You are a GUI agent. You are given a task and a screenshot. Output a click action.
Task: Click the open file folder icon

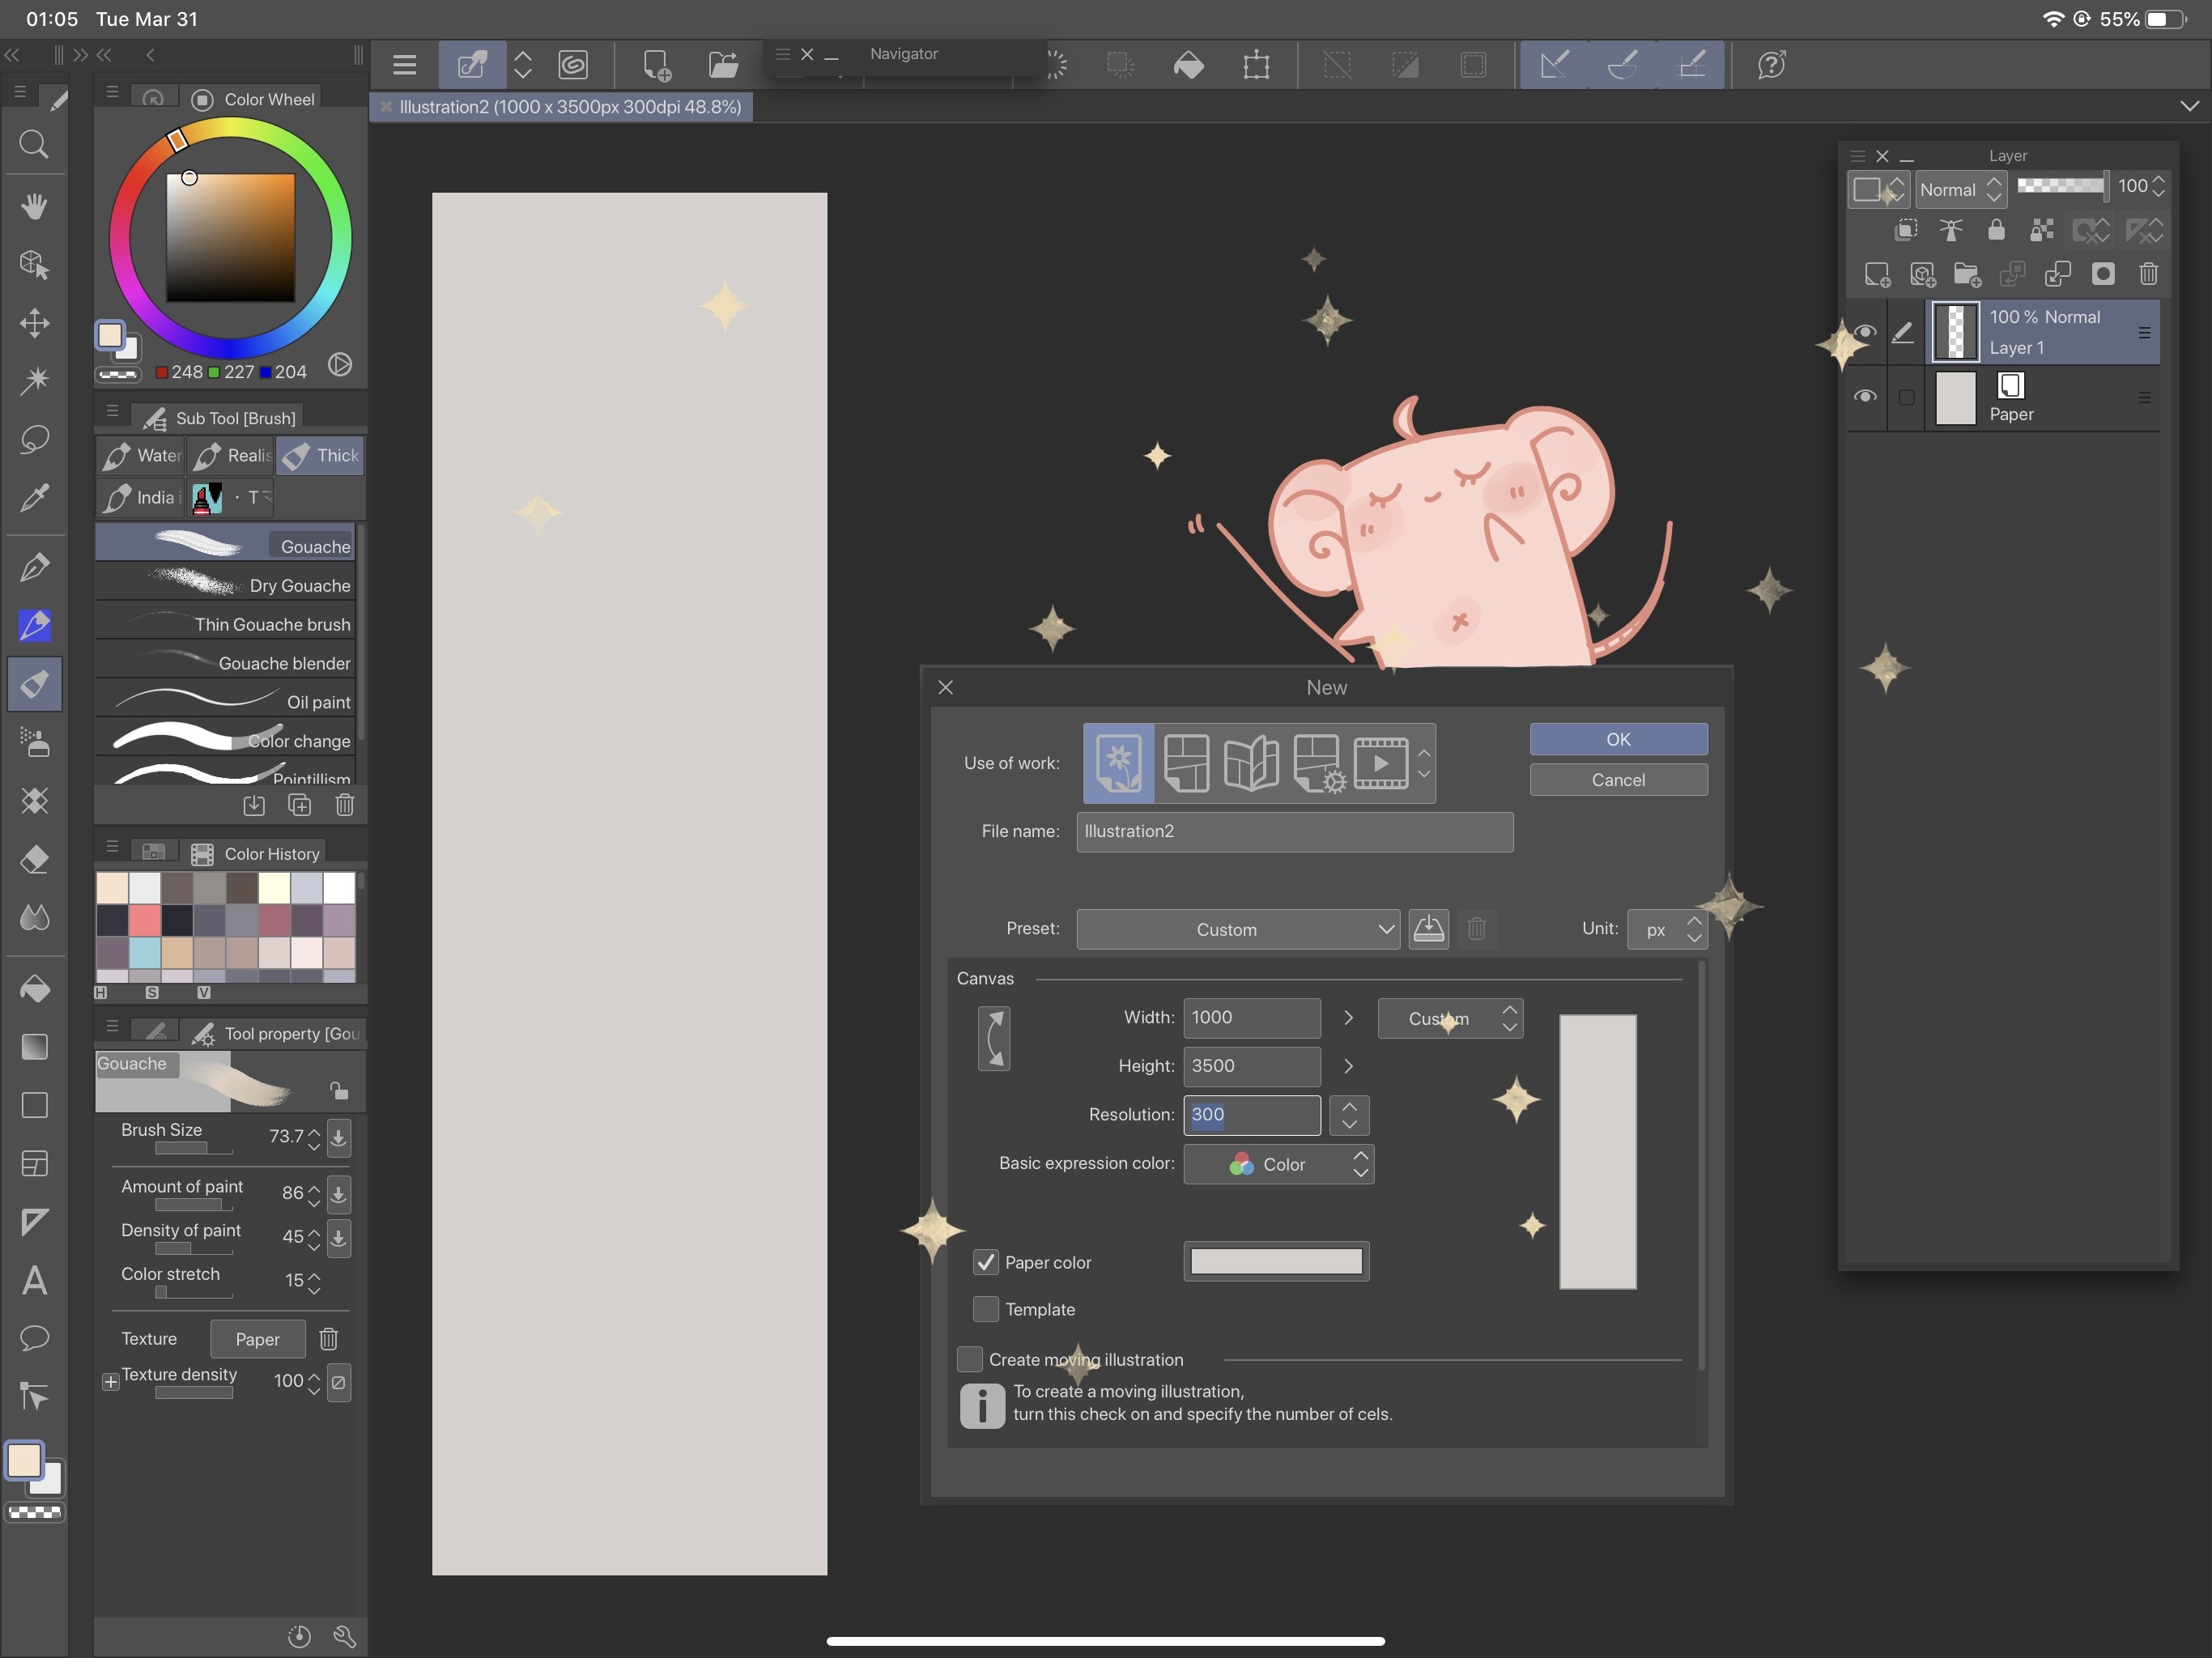pyautogui.click(x=723, y=66)
